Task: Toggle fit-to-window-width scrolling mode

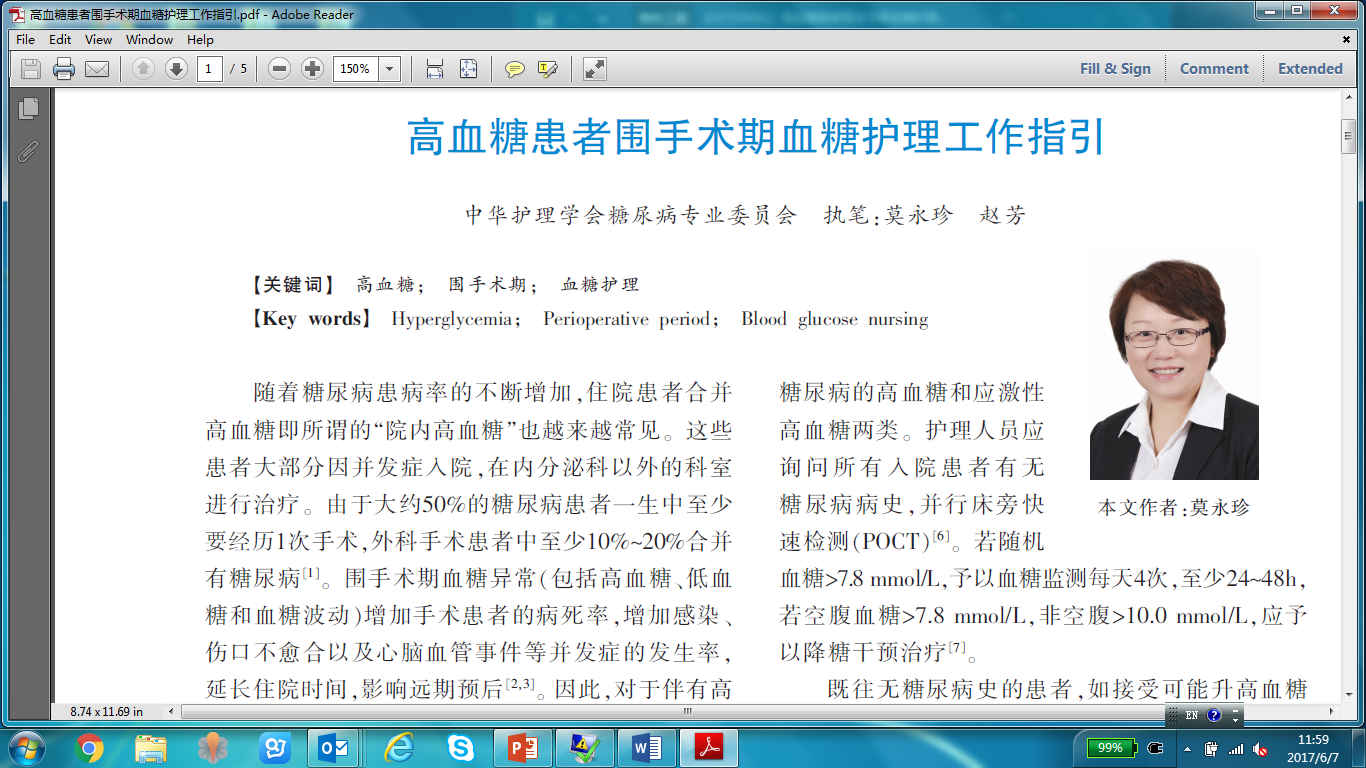Action: tap(435, 69)
